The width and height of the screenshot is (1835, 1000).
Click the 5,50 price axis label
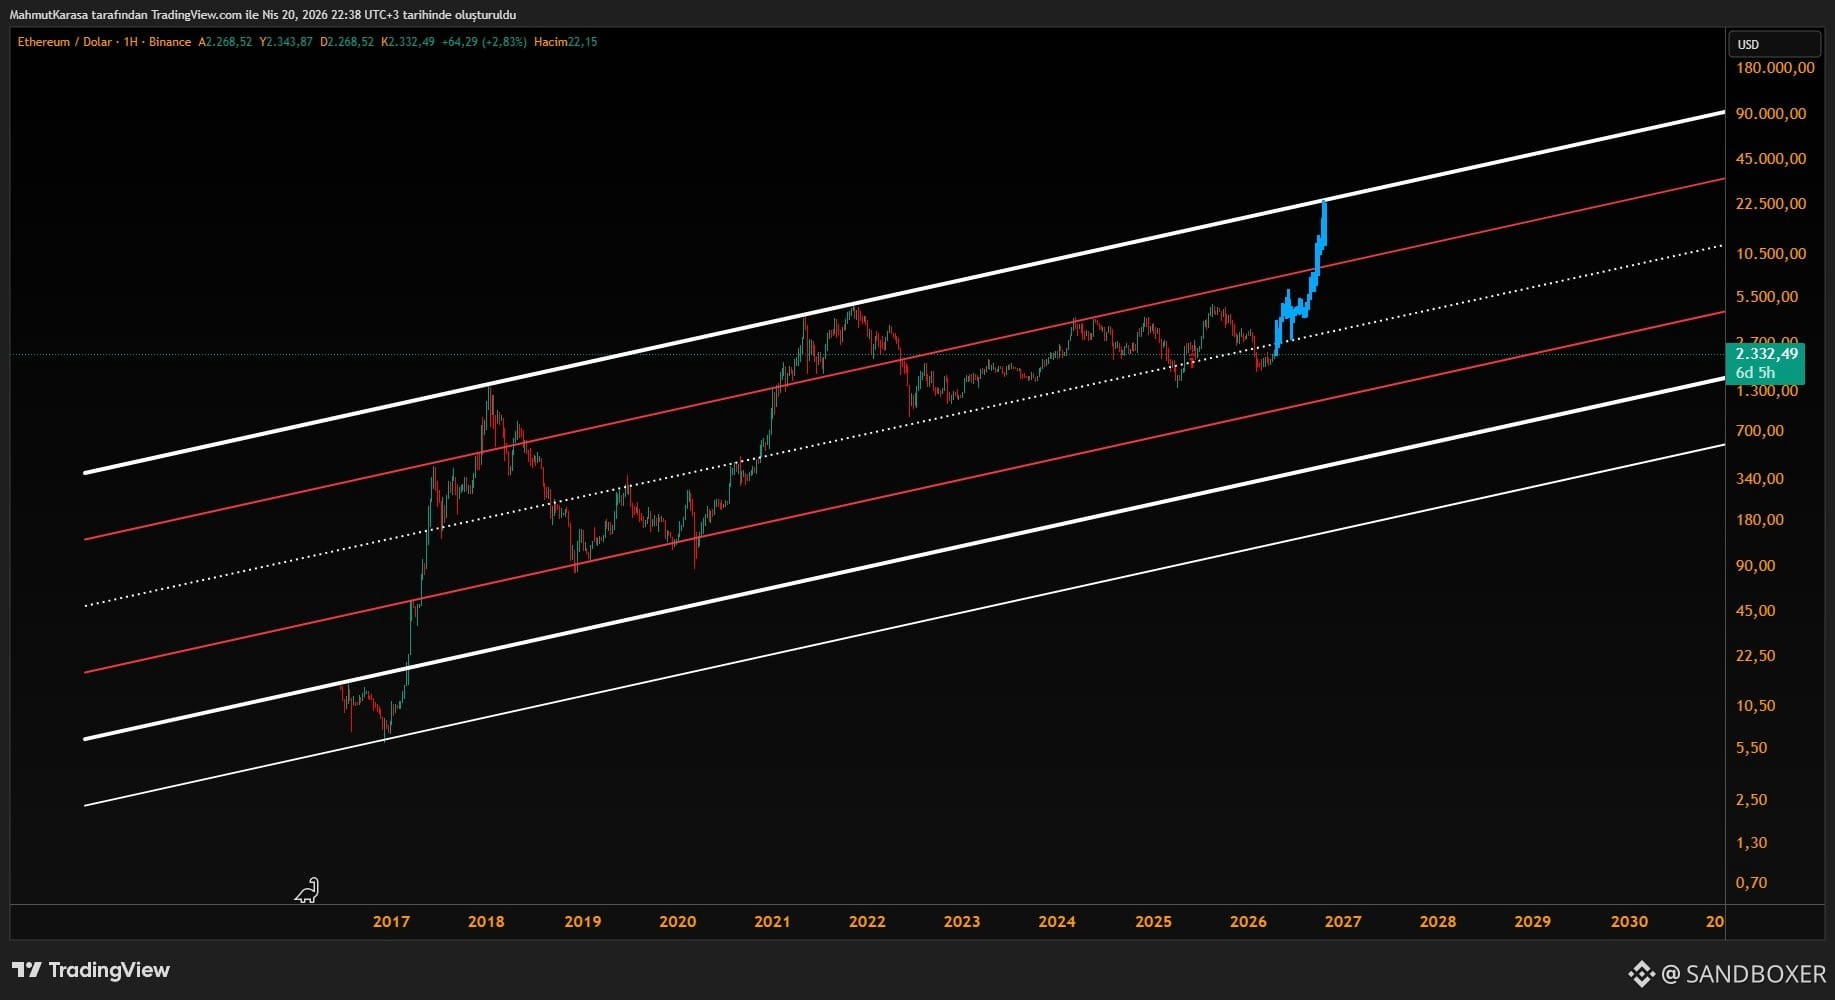coord(1752,747)
